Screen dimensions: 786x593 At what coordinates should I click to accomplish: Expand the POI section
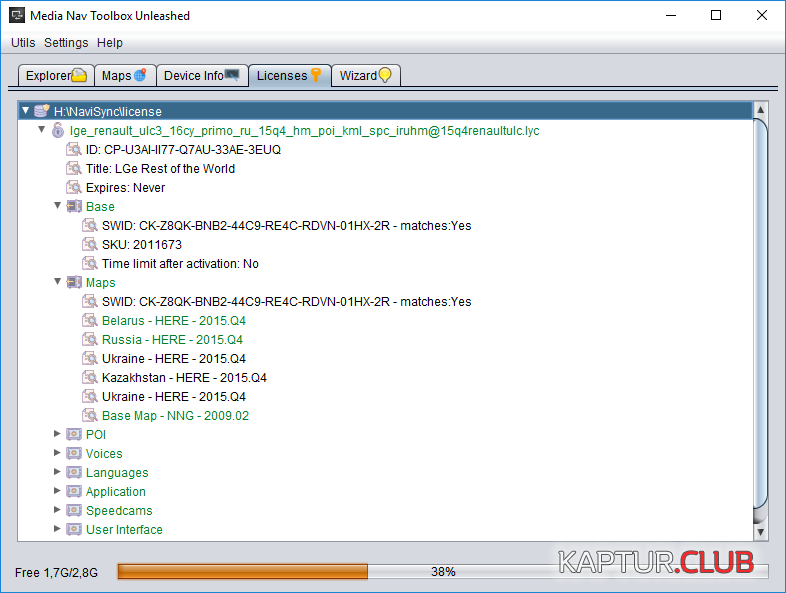pyautogui.click(x=57, y=434)
